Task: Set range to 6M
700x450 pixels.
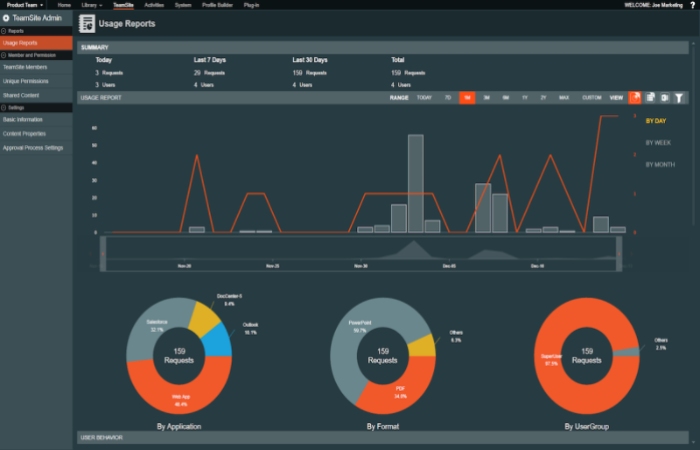Action: coord(506,98)
